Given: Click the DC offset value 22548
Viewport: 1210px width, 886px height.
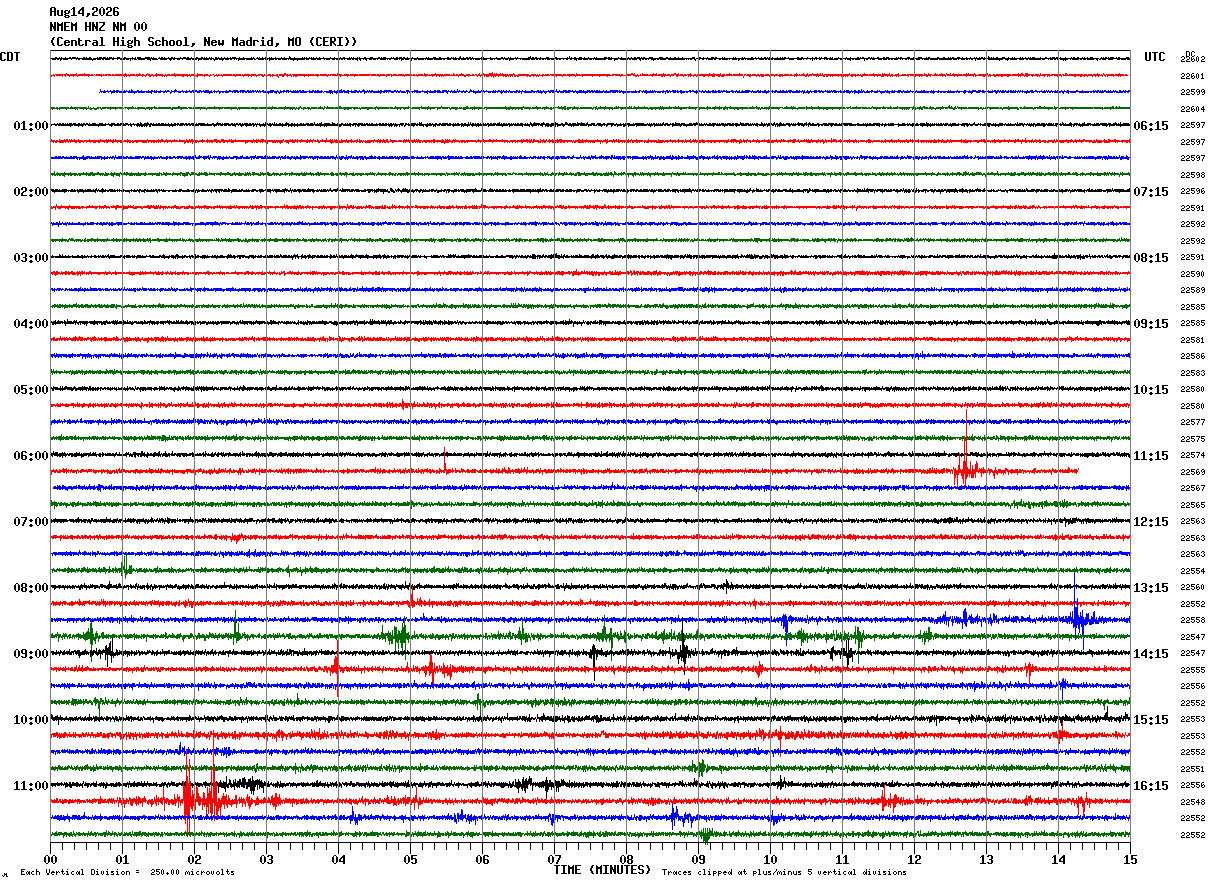Looking at the screenshot, I should [1193, 802].
